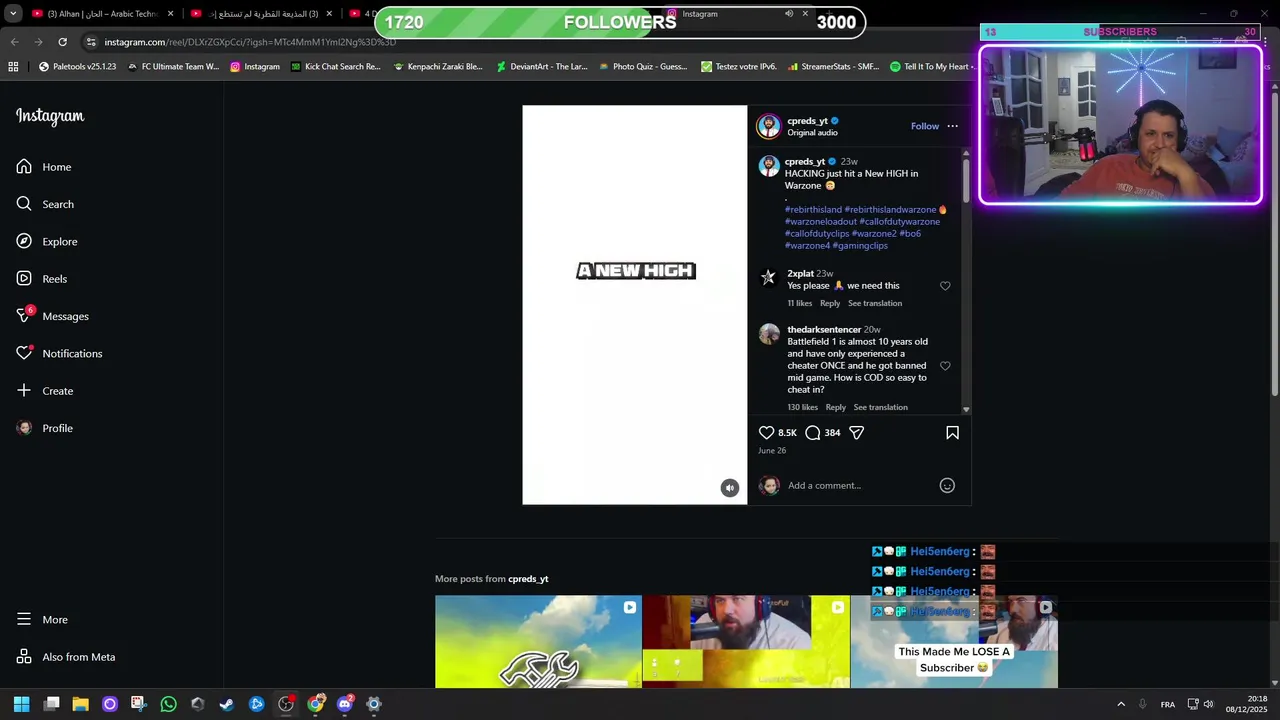Click Create to start a new post
This screenshot has width=1280, height=720.
45,391
